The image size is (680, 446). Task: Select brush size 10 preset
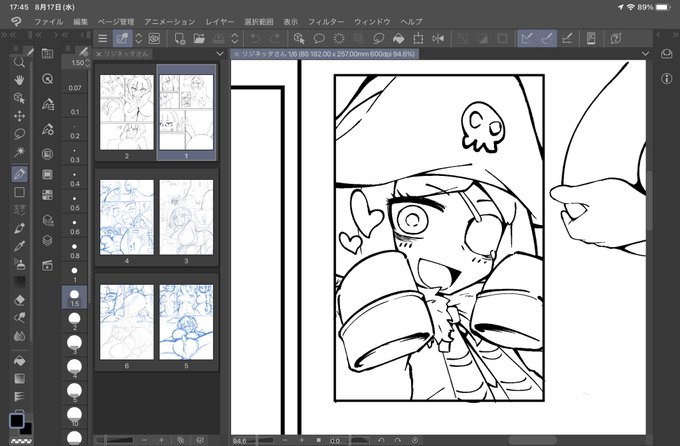(75, 416)
